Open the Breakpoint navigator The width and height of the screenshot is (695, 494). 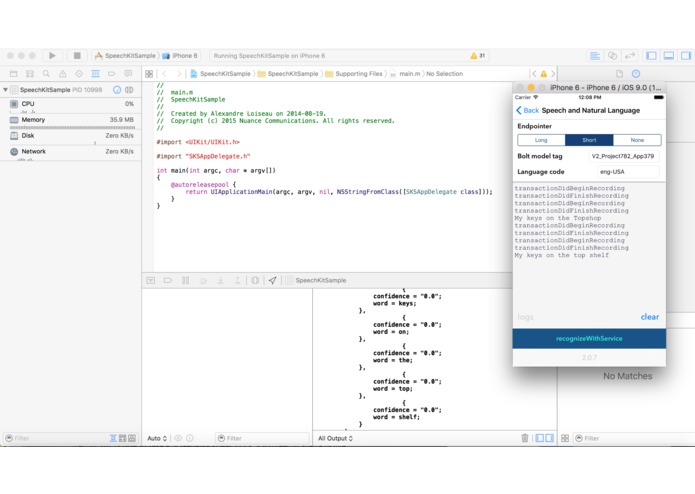pyautogui.click(x=112, y=74)
